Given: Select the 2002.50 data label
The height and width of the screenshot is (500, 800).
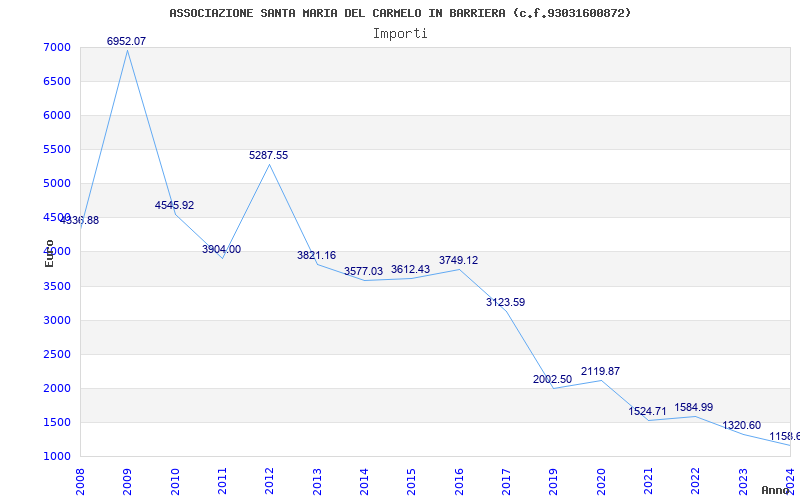Looking at the screenshot, I should click(553, 379).
